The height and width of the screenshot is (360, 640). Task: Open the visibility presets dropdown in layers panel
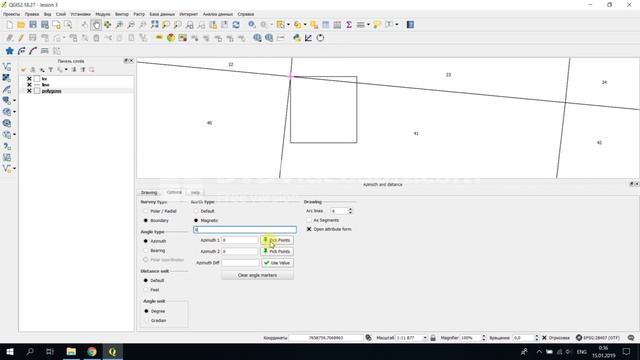coord(66,70)
